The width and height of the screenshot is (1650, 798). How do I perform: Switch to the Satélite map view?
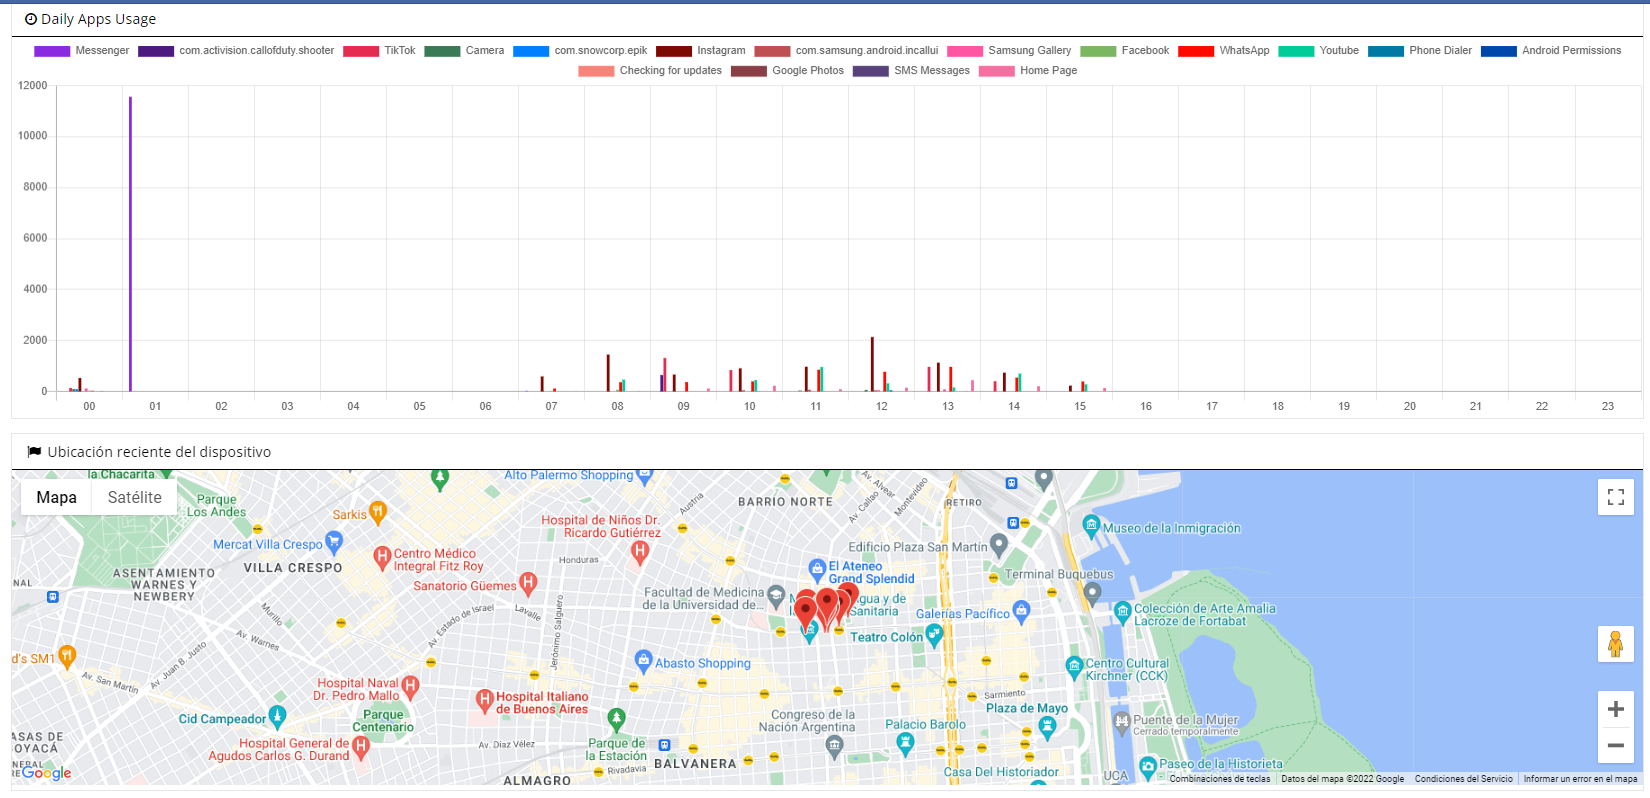coord(134,497)
